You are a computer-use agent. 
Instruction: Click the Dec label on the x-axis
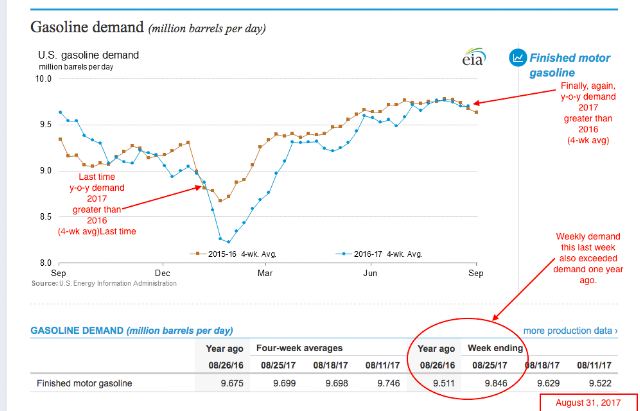click(x=162, y=272)
